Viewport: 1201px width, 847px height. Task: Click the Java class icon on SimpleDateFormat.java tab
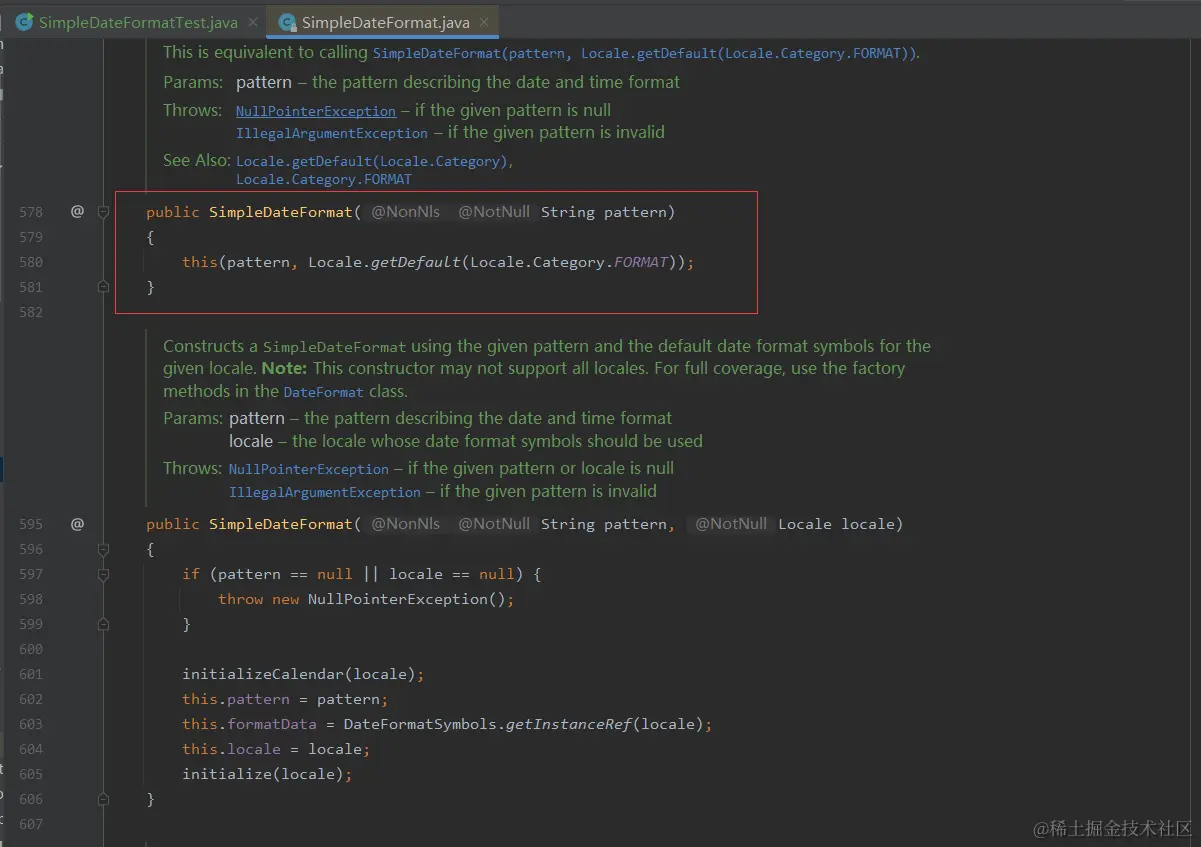[287, 22]
